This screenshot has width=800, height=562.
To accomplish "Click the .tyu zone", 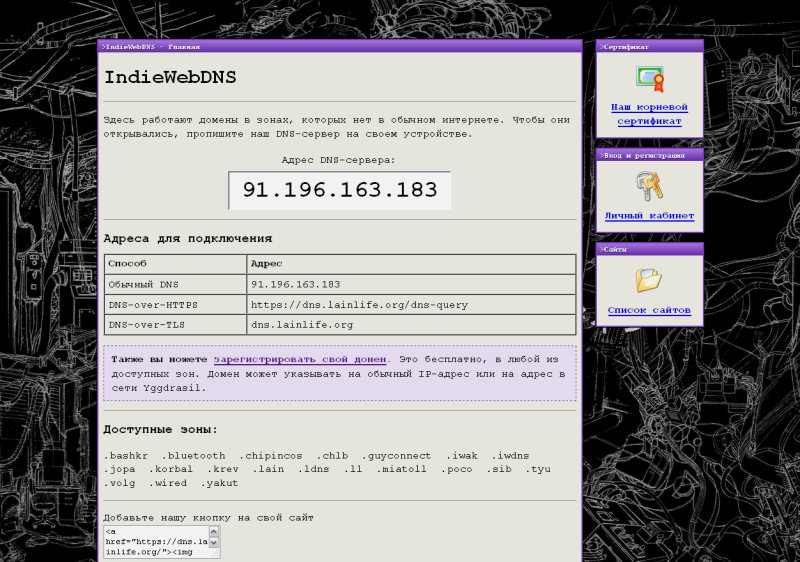I will [538, 469].
